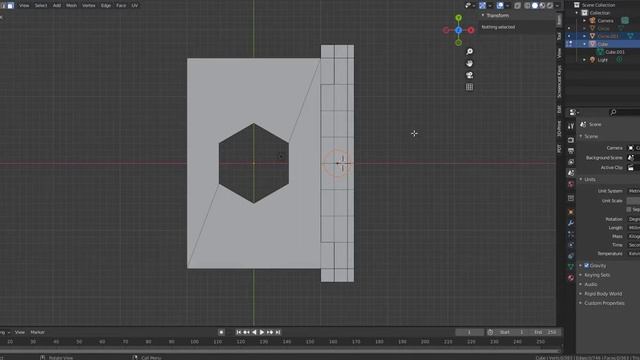Open the timeline Marker menu

click(x=38, y=332)
